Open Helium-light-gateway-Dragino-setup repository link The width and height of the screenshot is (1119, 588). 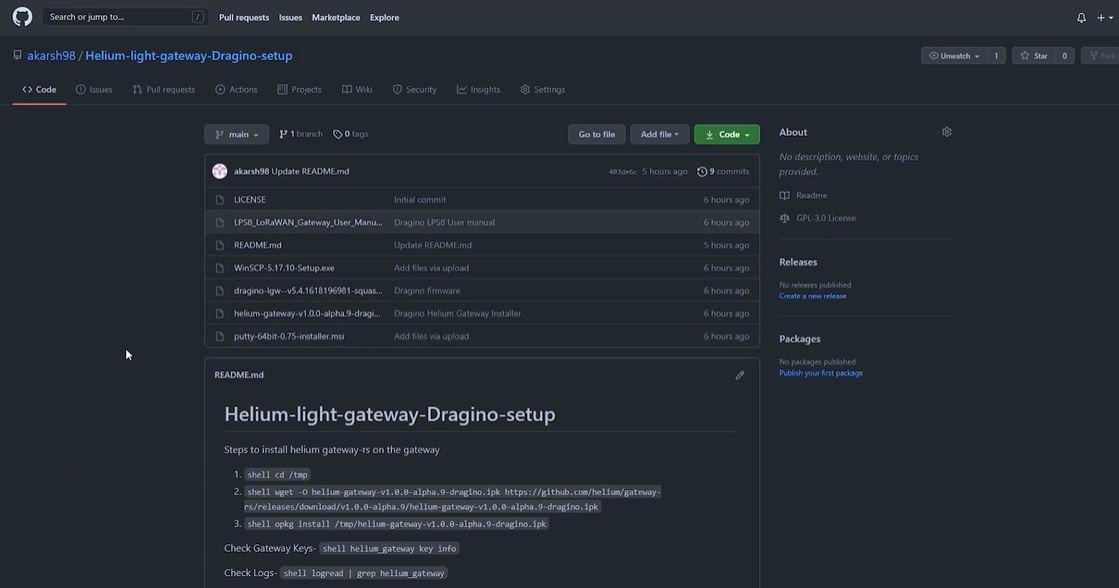(x=188, y=56)
